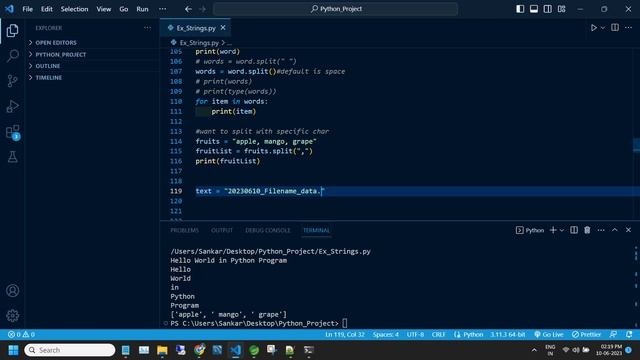
Task: Close the Ex_Strings.py tab
Action: coord(223,28)
